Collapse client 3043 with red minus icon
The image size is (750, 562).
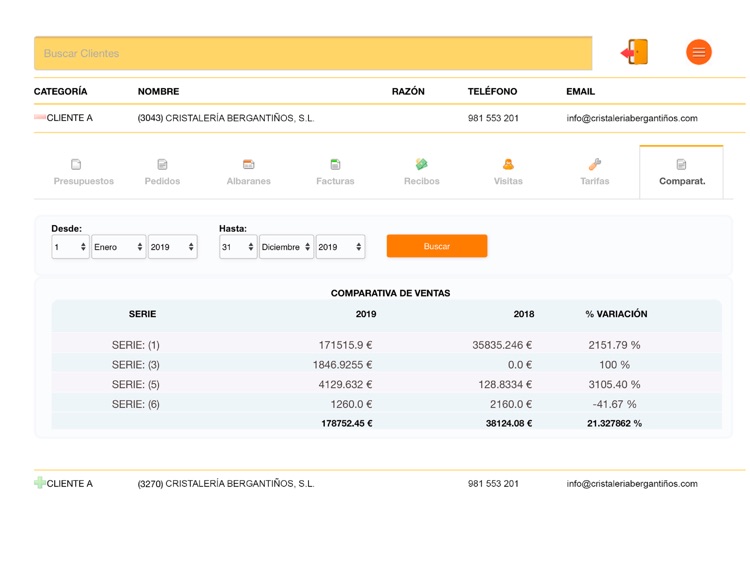pos(40,117)
